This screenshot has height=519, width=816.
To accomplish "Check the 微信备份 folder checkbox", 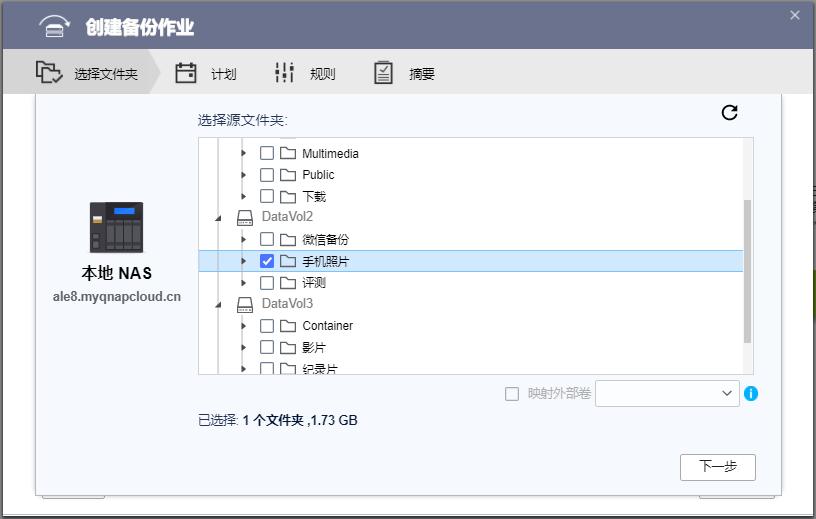I will (x=267, y=240).
